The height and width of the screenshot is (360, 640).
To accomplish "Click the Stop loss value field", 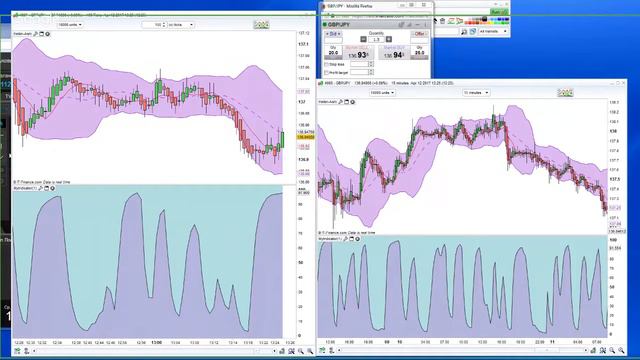I will click(x=360, y=64).
